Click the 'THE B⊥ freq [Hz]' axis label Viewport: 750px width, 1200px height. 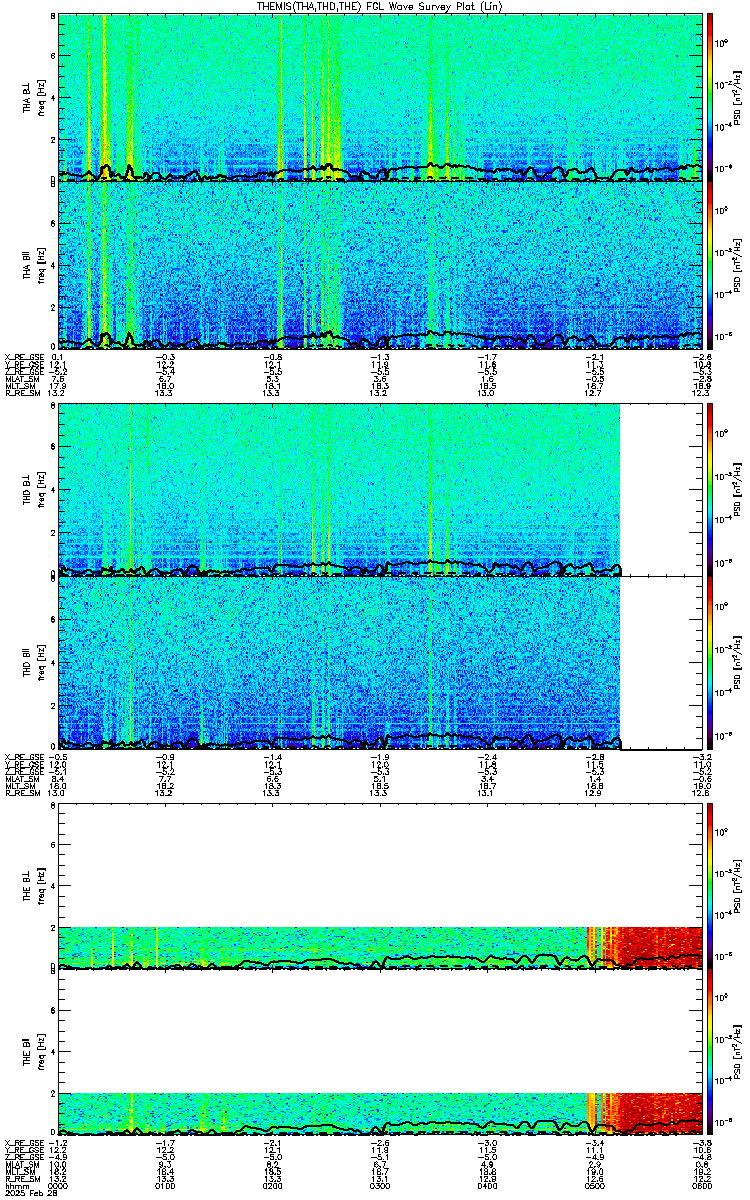tap(32, 886)
